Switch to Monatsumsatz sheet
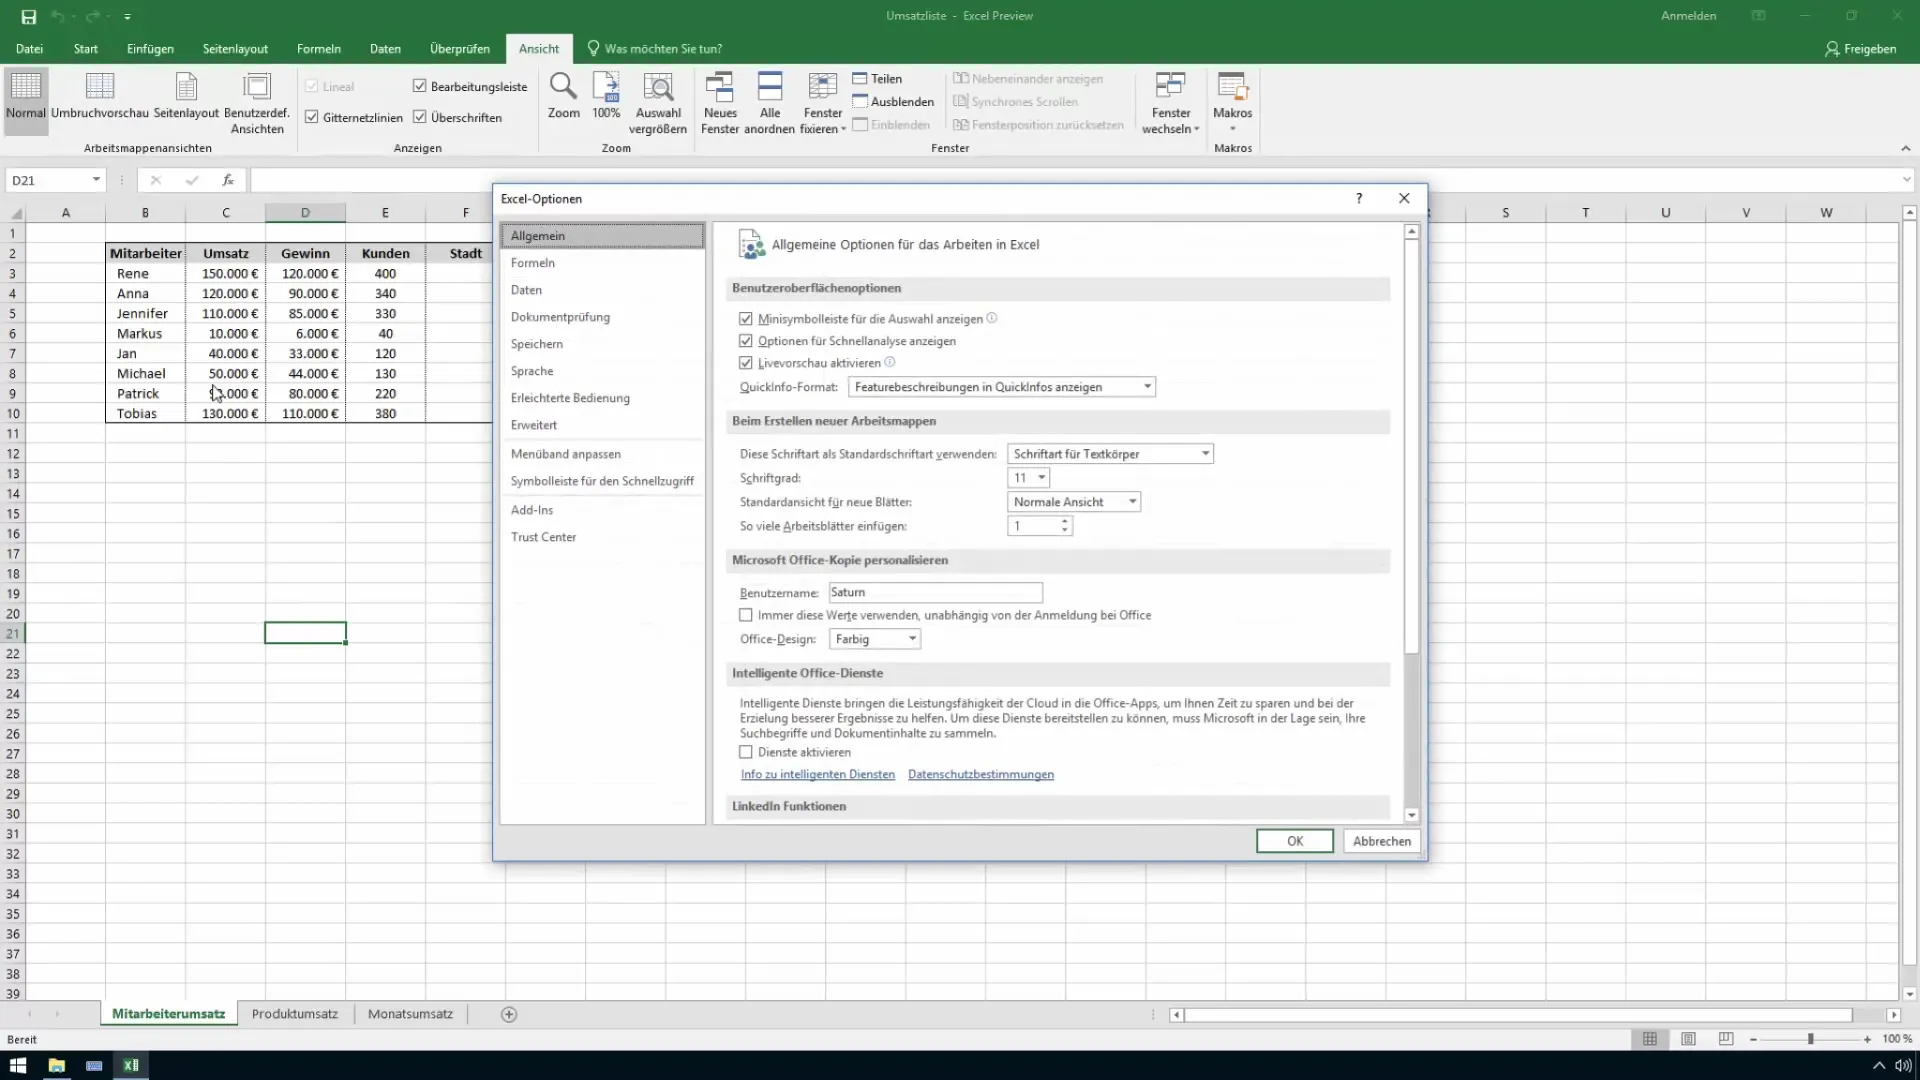 [410, 1014]
